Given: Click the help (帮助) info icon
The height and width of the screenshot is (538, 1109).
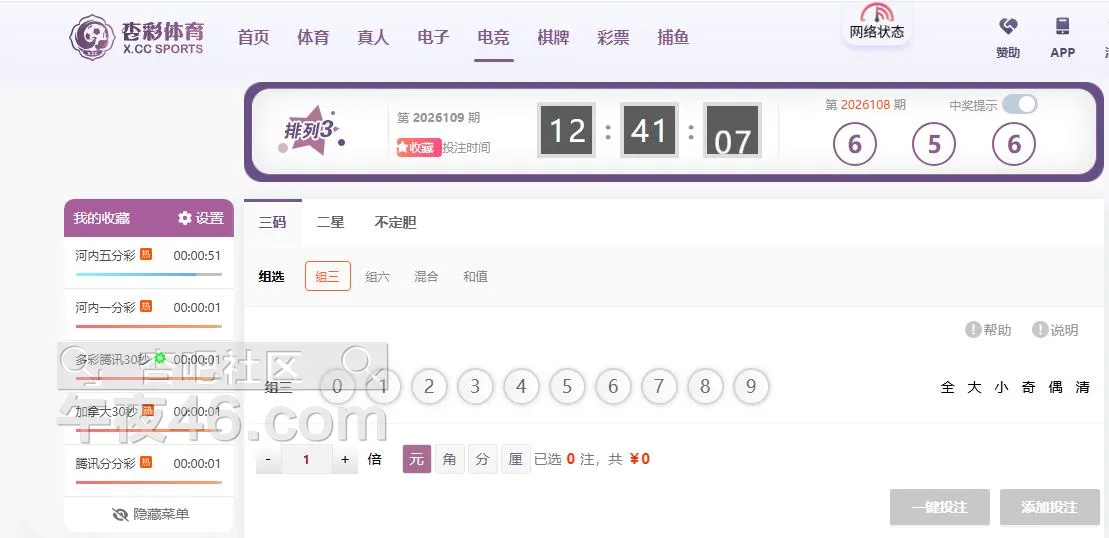Looking at the screenshot, I should click(x=973, y=330).
